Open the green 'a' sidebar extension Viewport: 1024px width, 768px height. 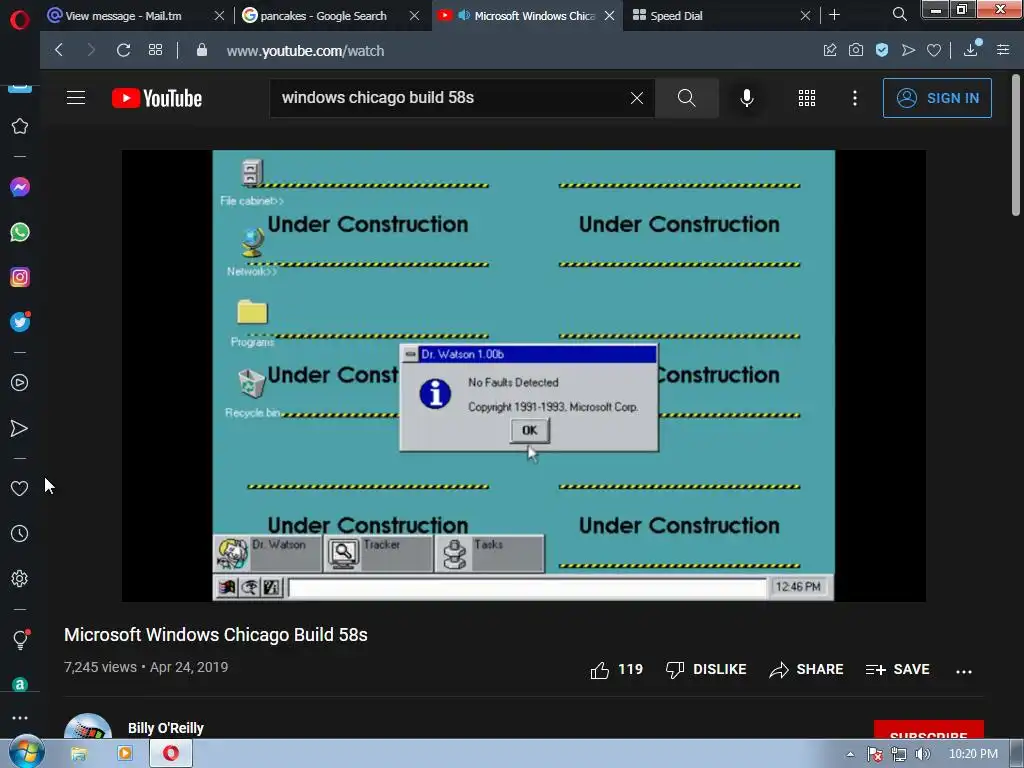tap(20, 684)
